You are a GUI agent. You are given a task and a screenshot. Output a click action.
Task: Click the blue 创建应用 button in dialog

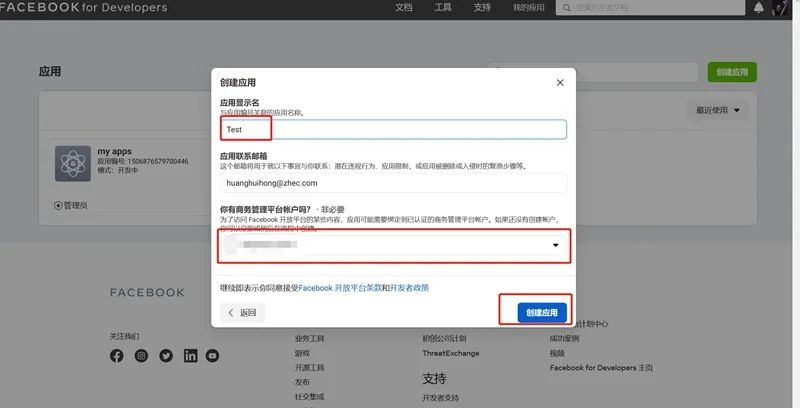542,313
